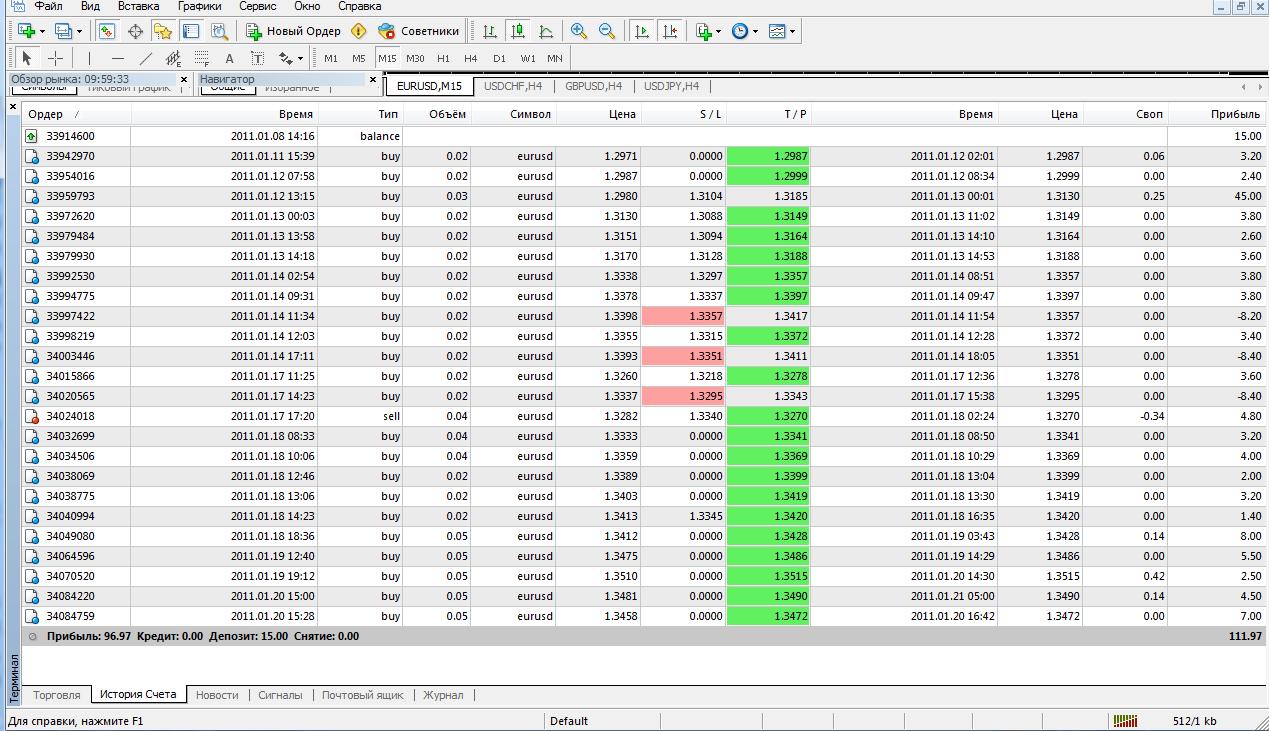The image size is (1269, 731).
Task: Open dropdown arrow next to Periods clock
Action: [755, 31]
